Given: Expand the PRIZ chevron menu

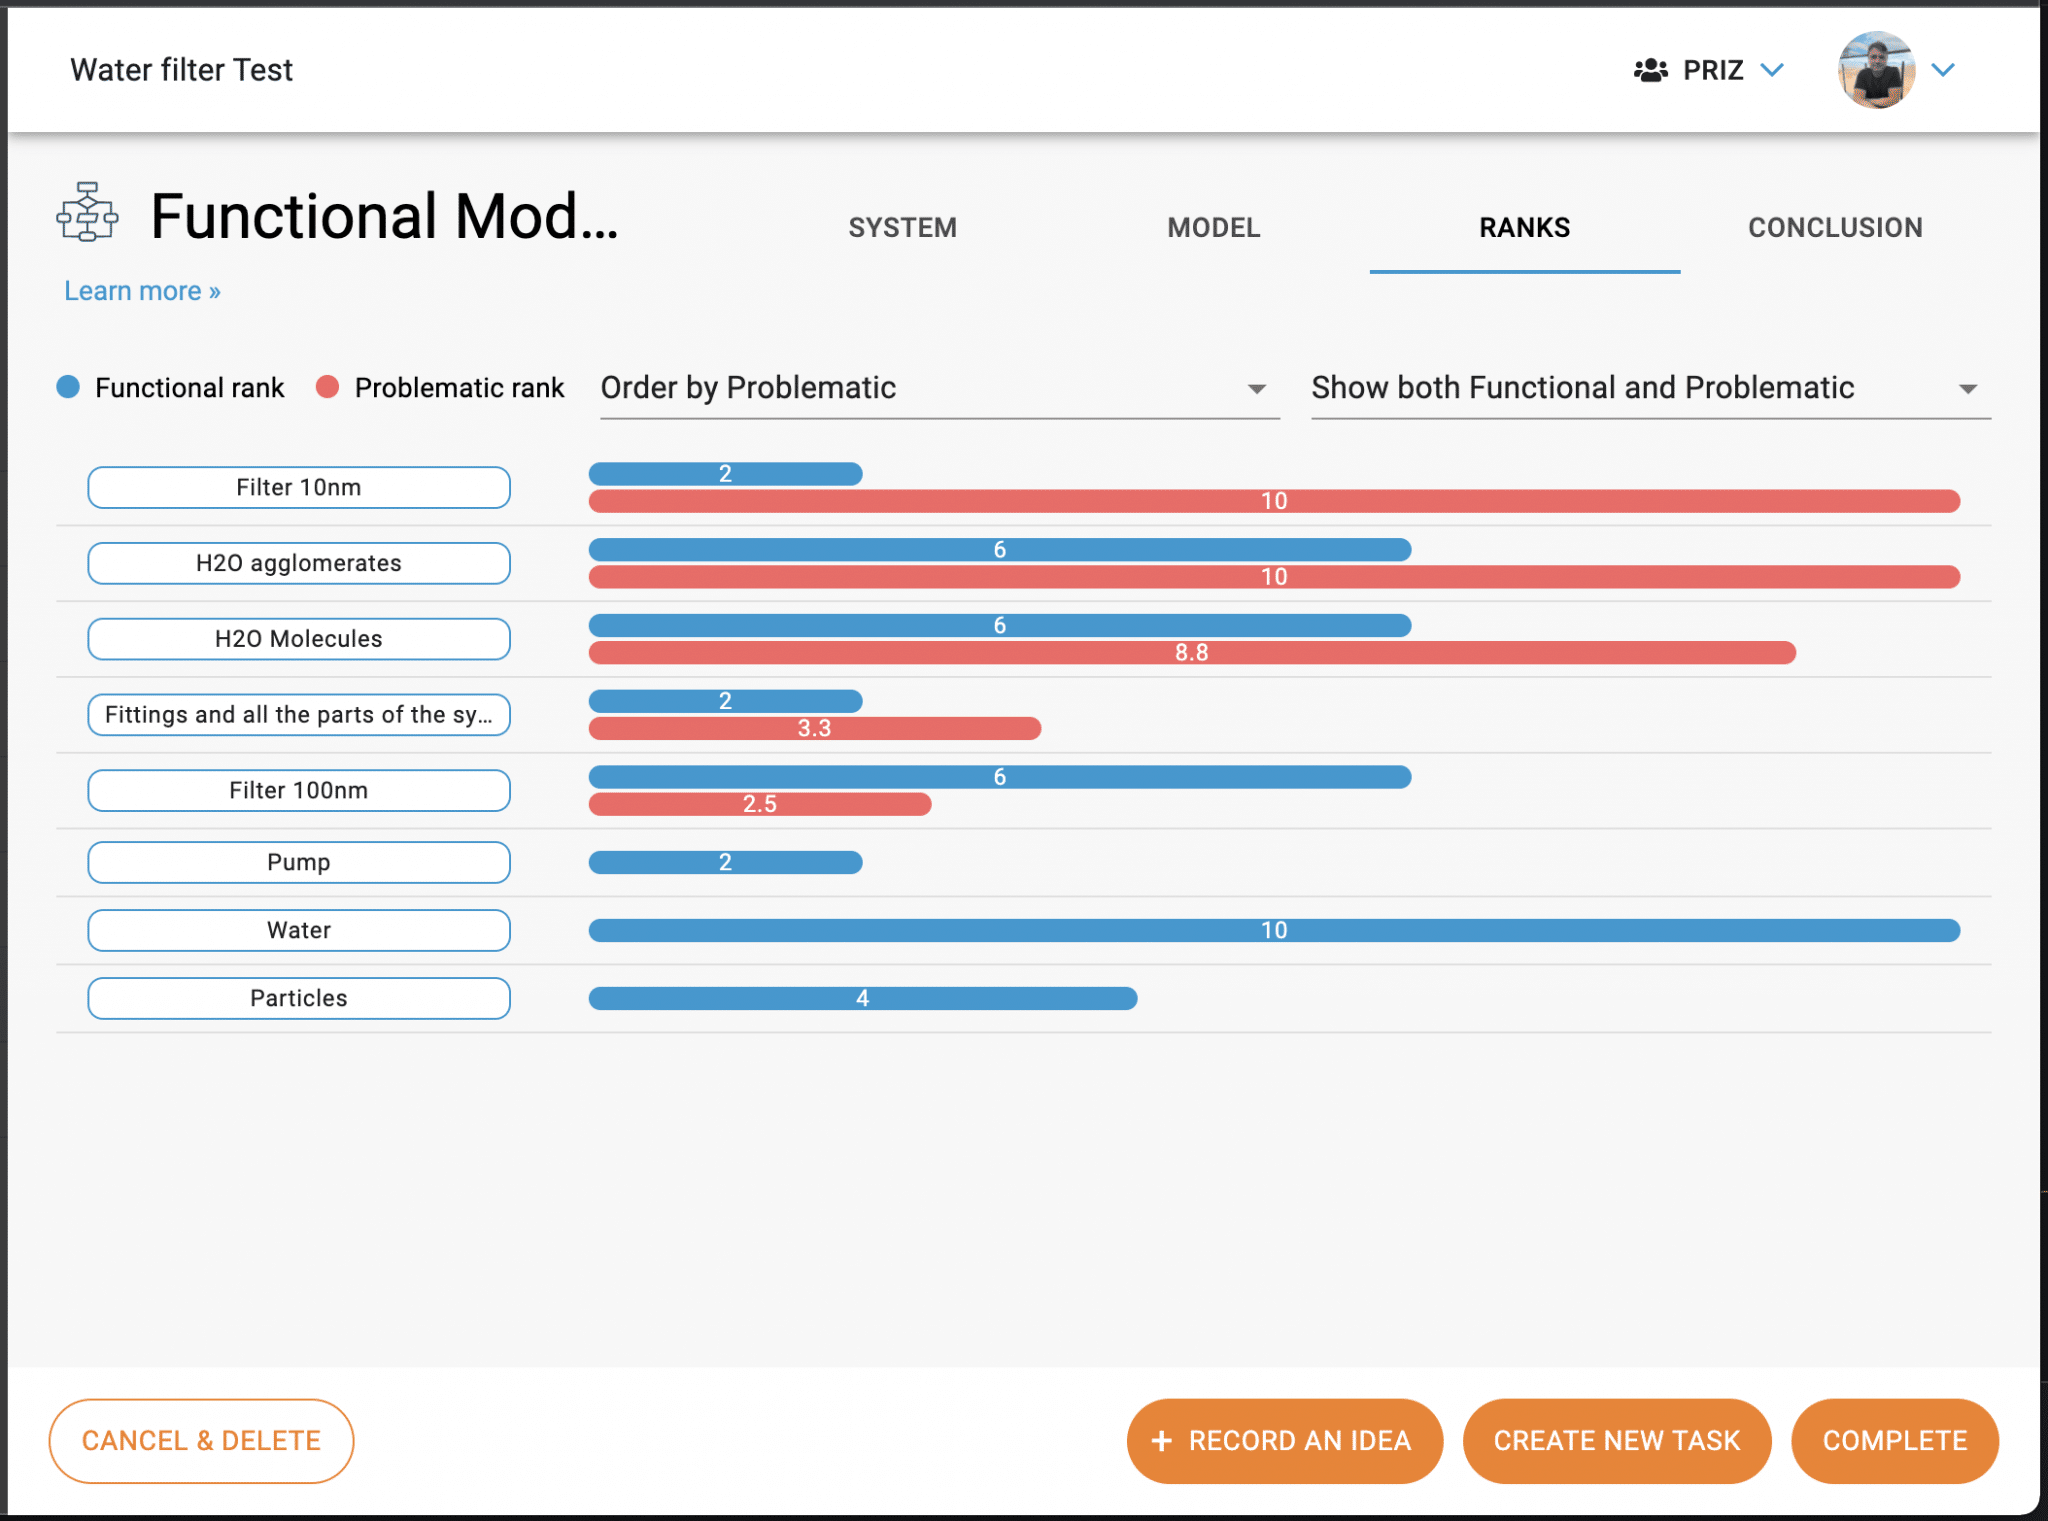Looking at the screenshot, I should click(x=1773, y=70).
